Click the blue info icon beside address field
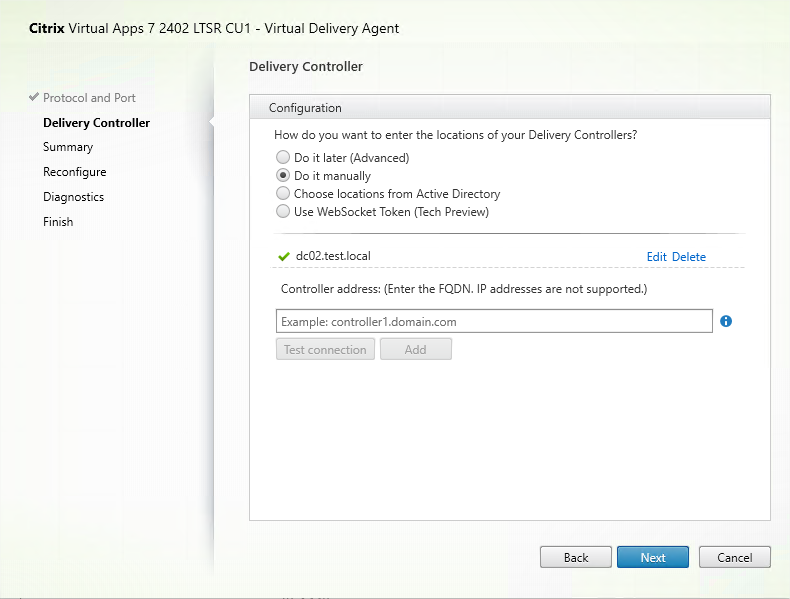This screenshot has height=599, width=790. point(726,321)
